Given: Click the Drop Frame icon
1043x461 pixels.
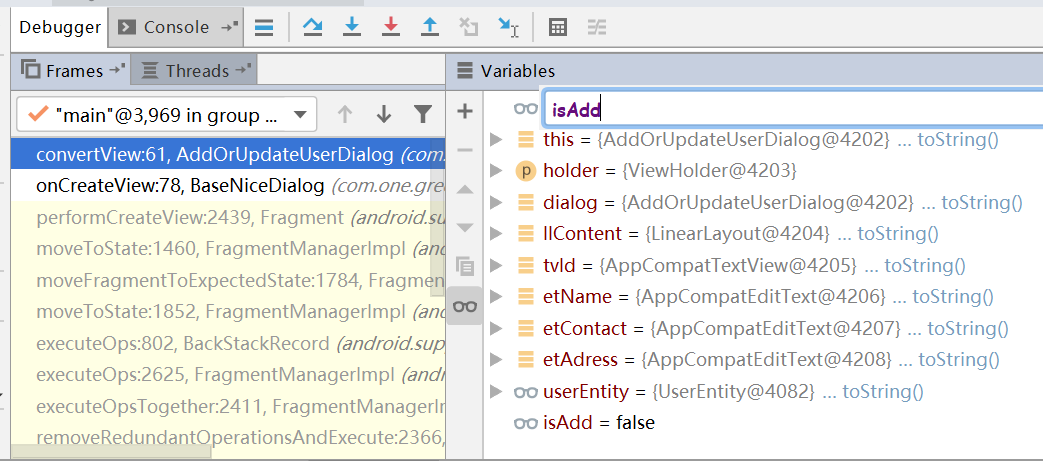Looking at the screenshot, I should 469,27.
